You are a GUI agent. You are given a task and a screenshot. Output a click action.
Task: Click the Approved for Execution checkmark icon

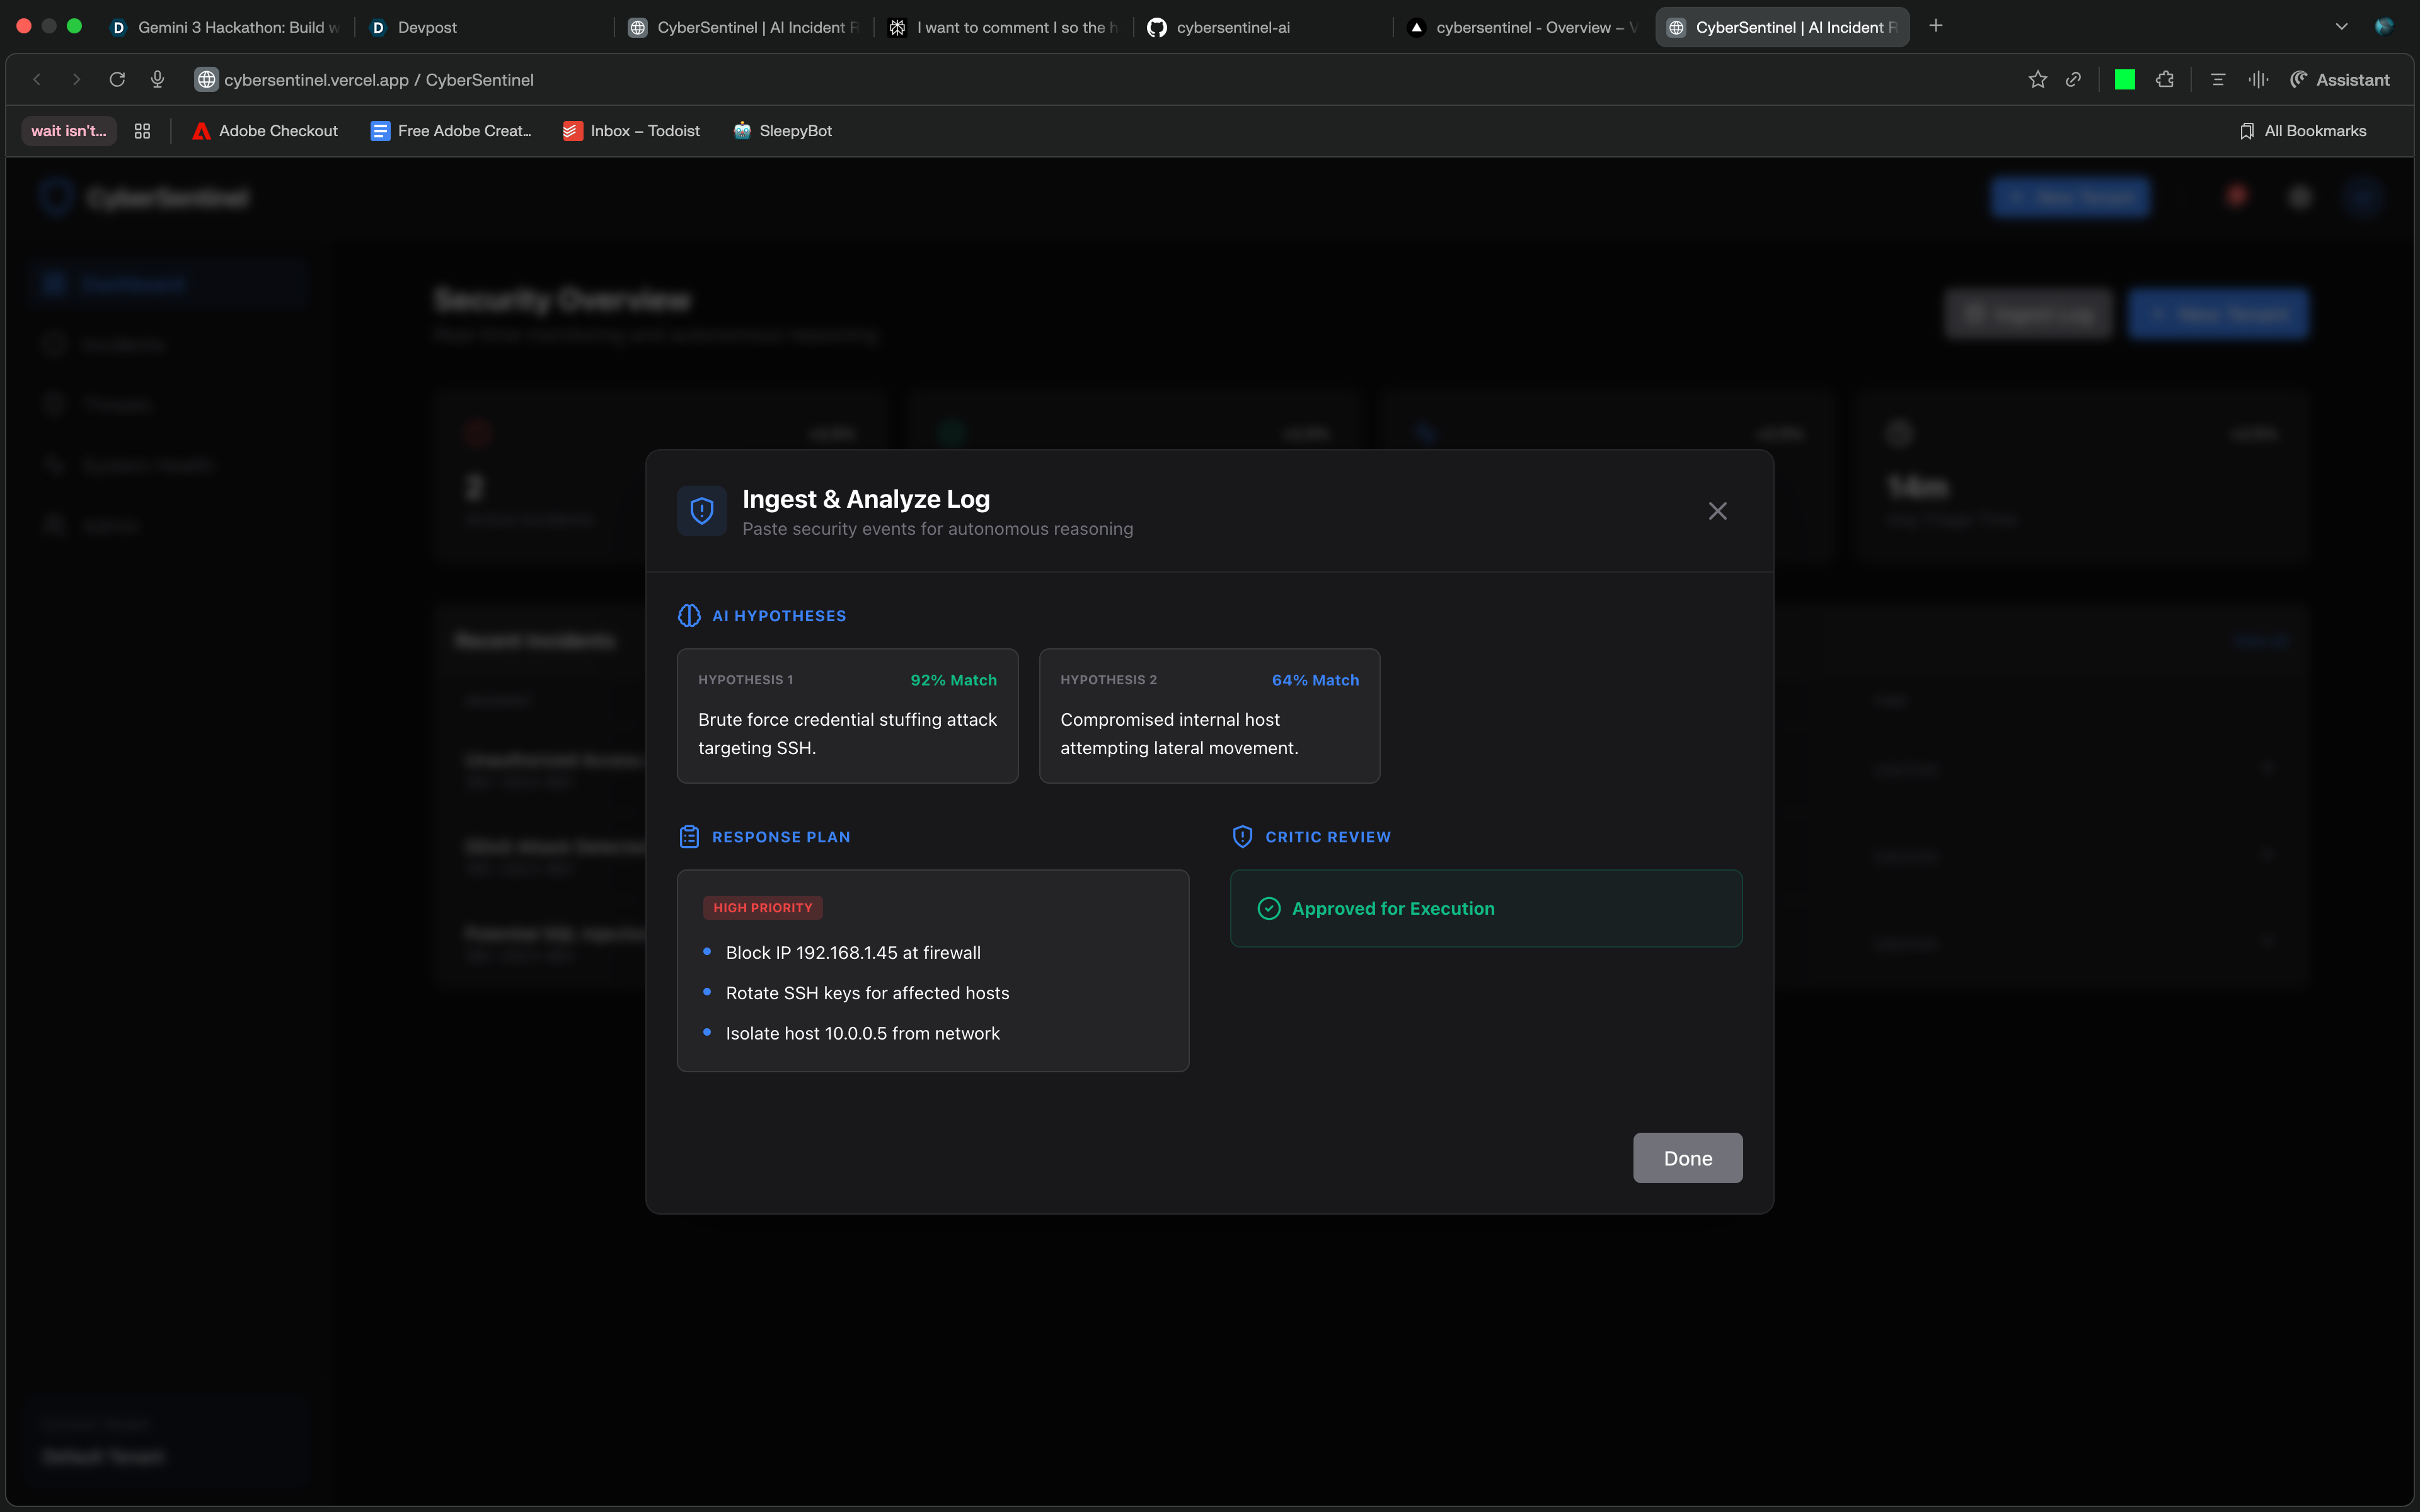pyautogui.click(x=1268, y=908)
